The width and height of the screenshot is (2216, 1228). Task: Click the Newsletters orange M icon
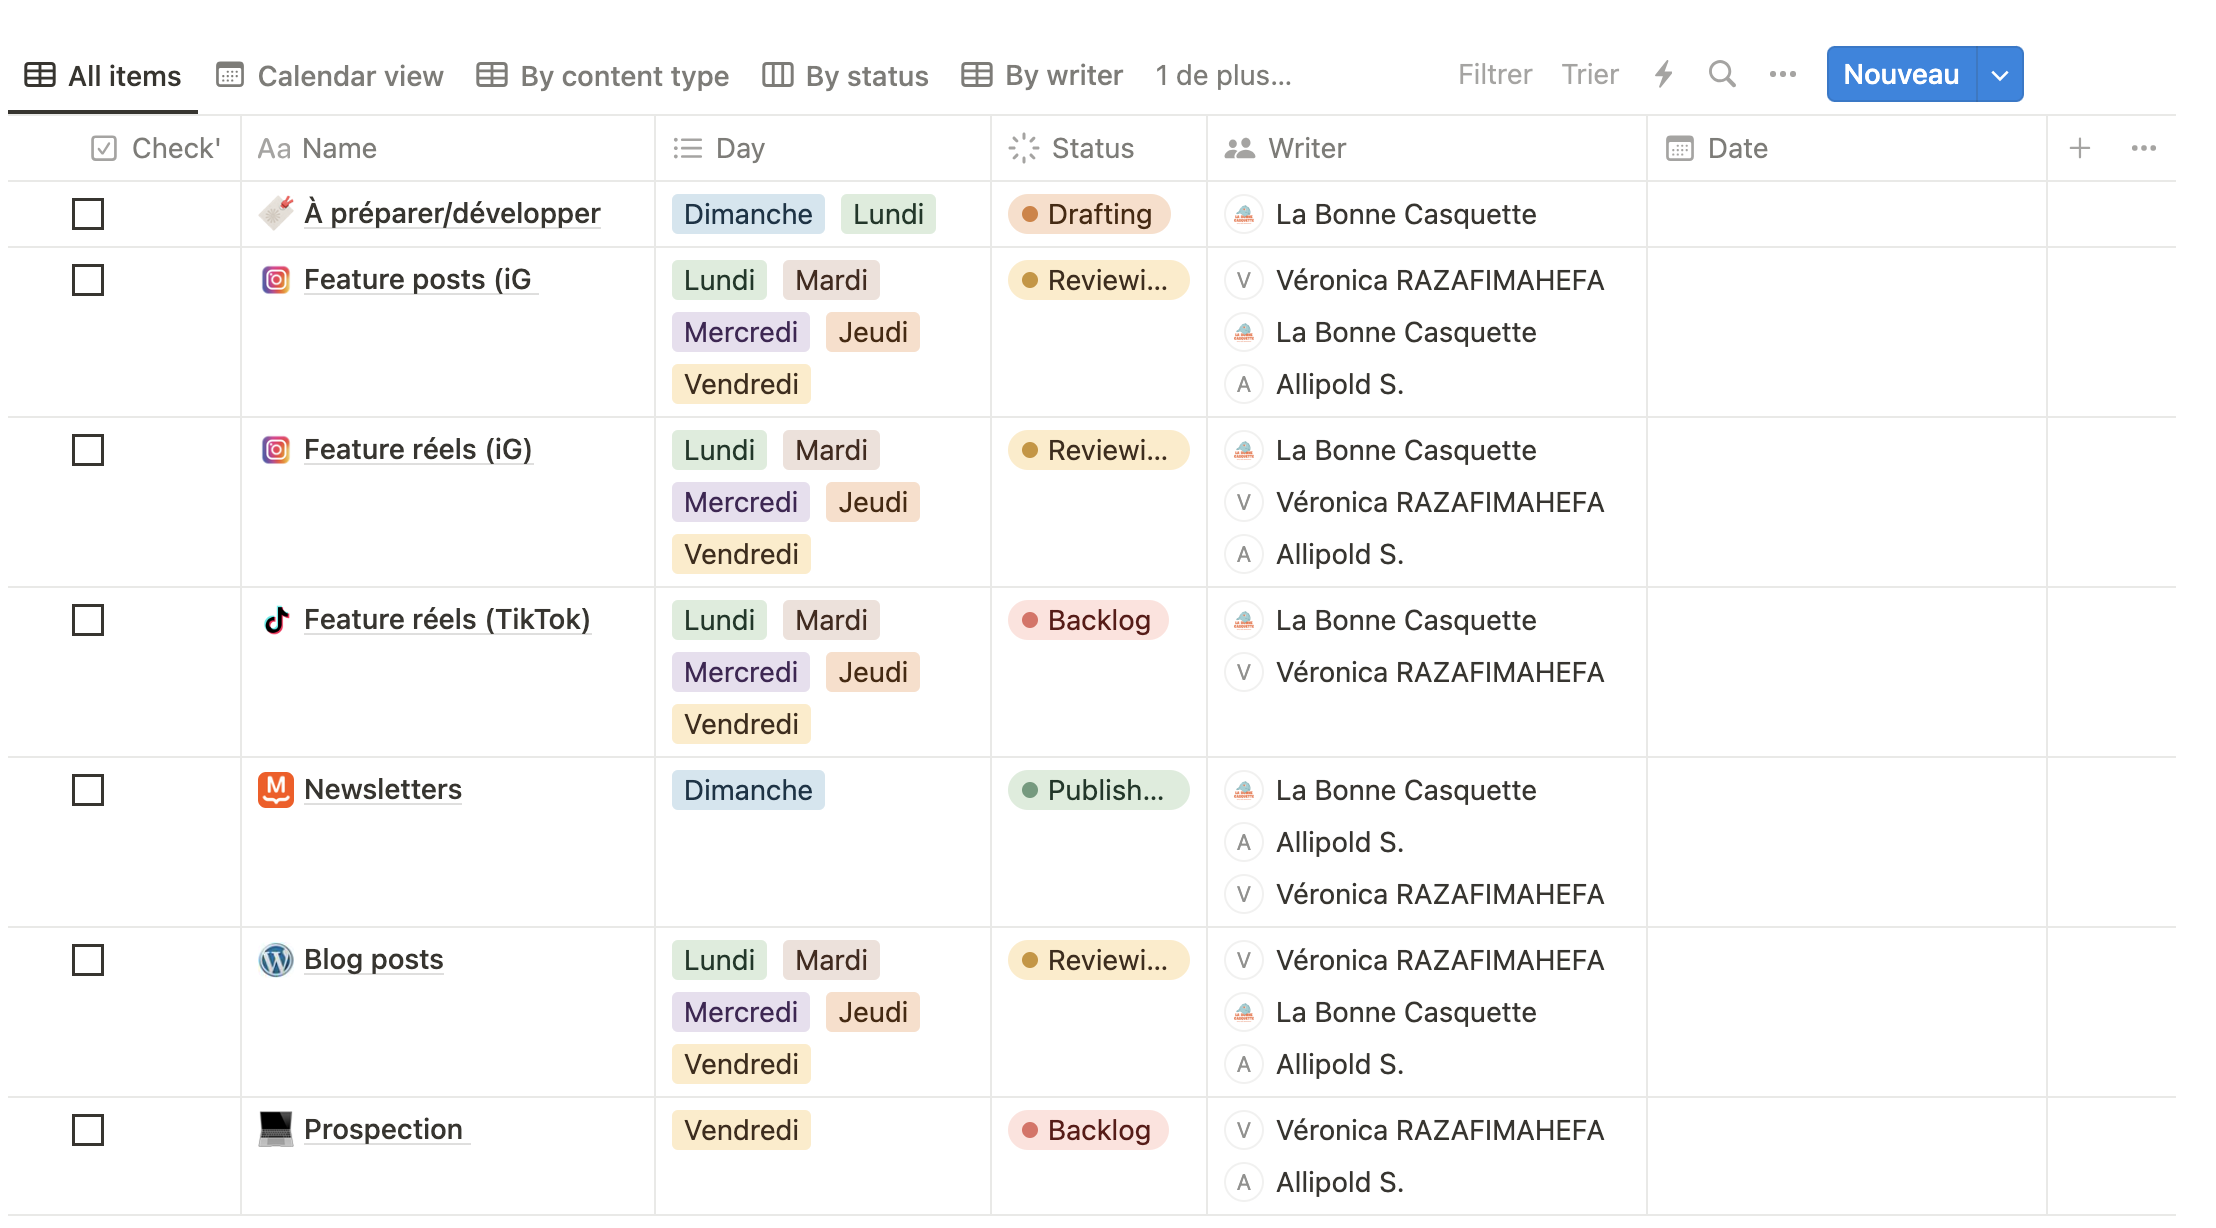coord(276,790)
